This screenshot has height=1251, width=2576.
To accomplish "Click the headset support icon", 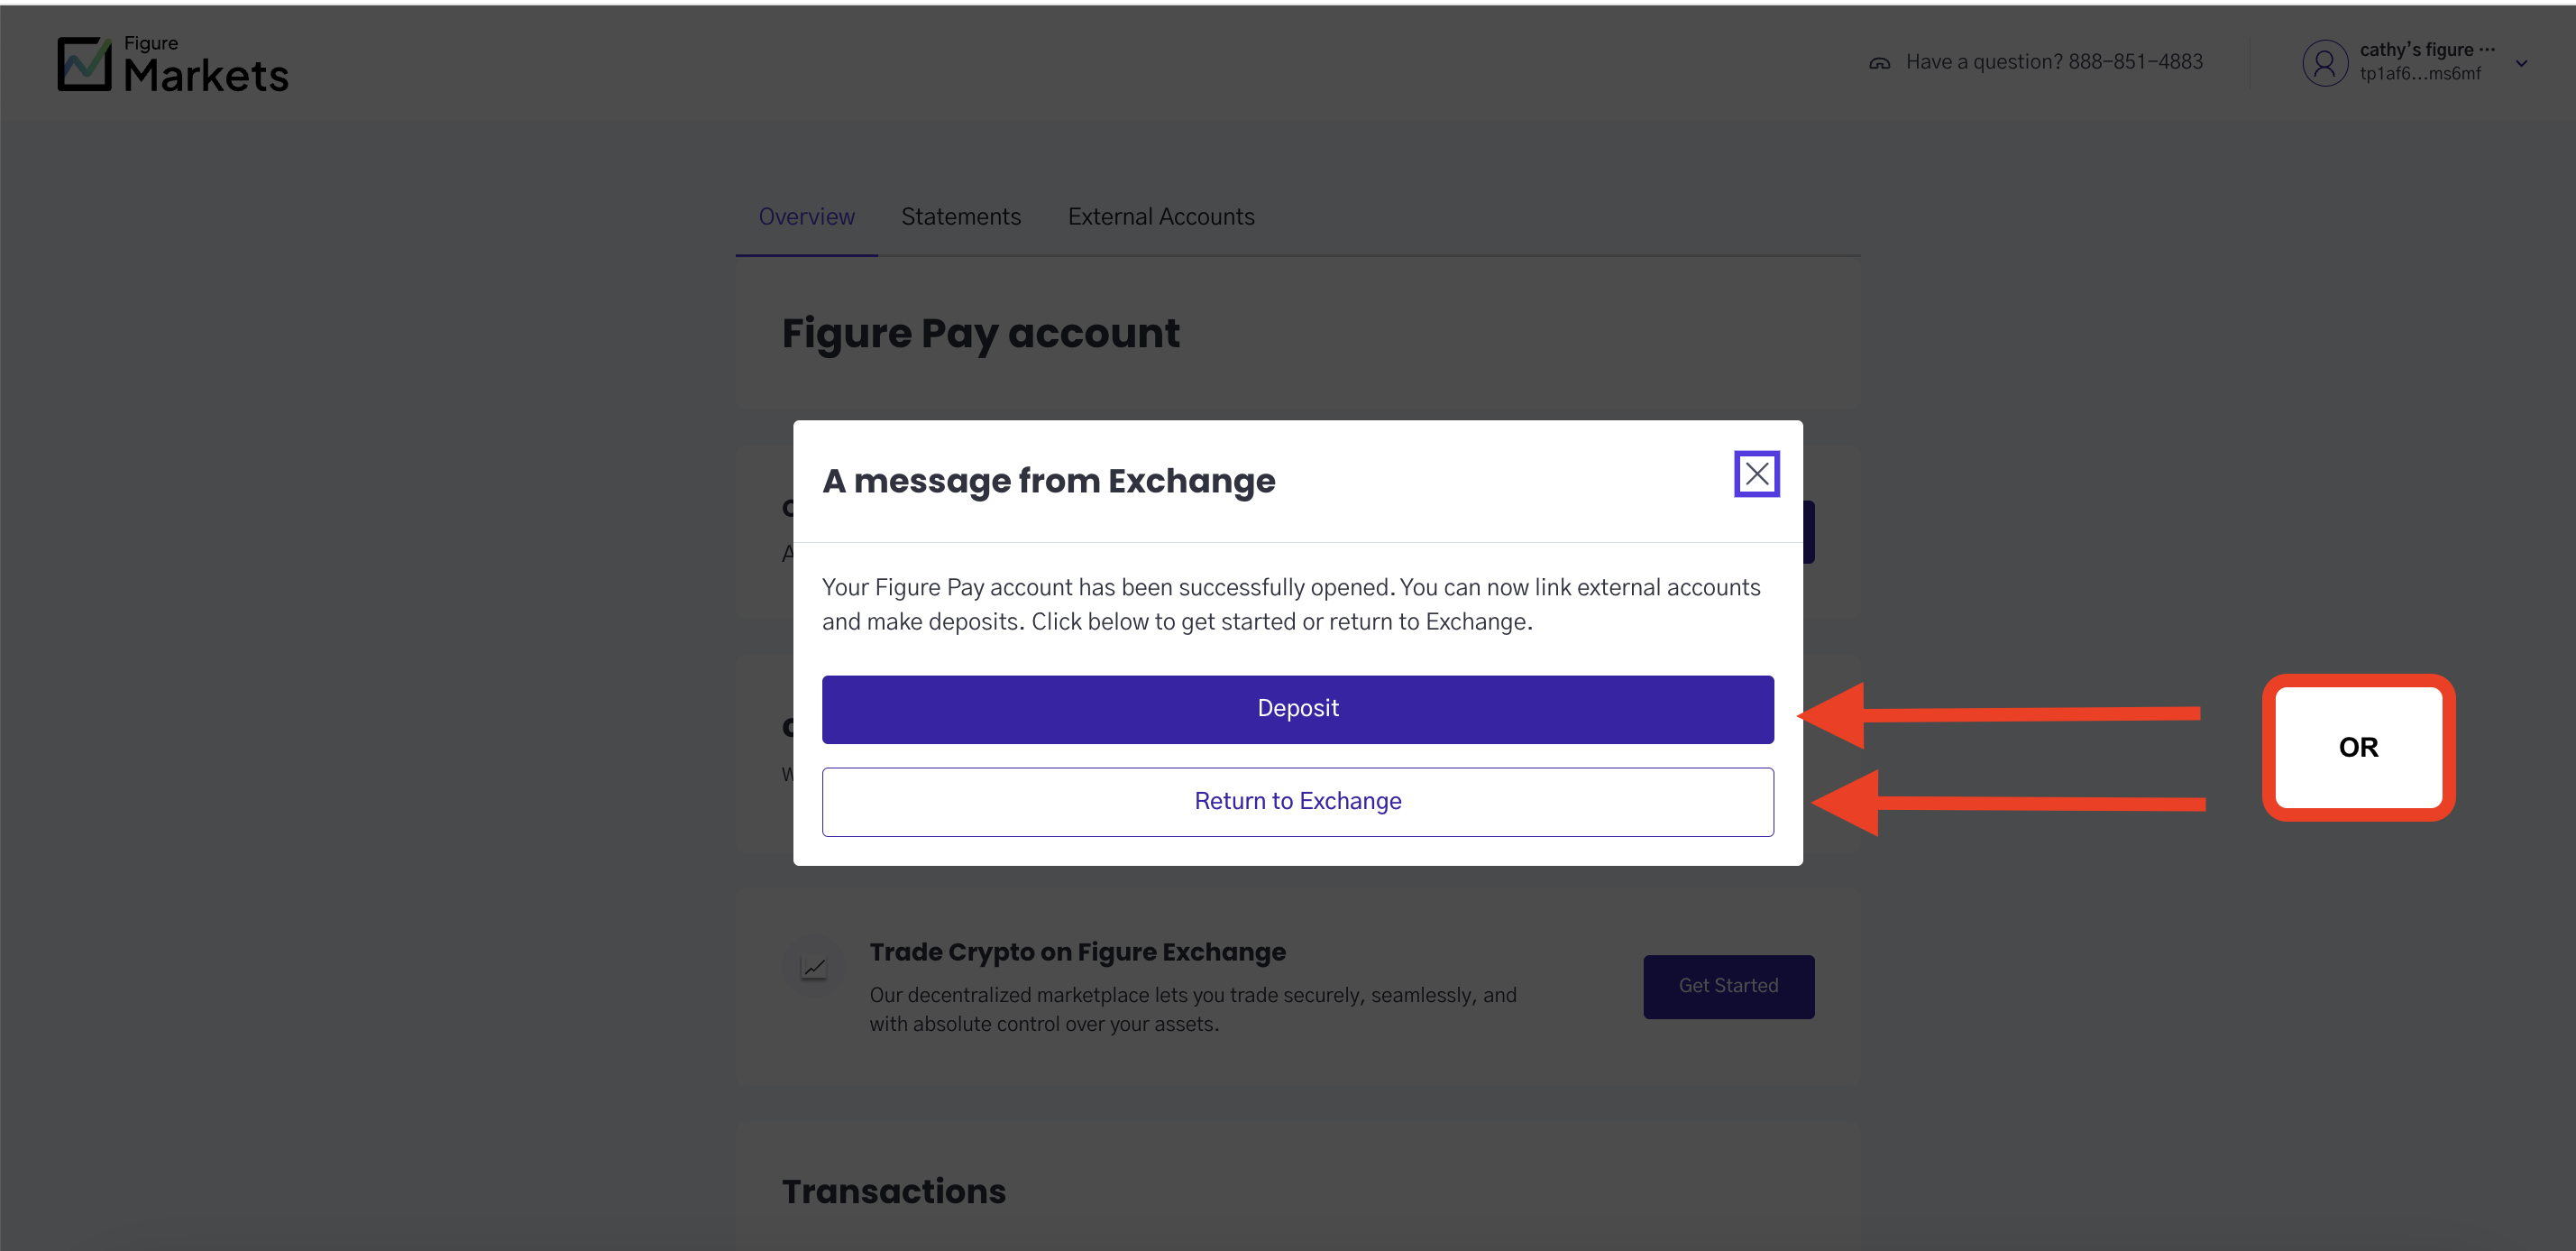I will click(x=1879, y=63).
